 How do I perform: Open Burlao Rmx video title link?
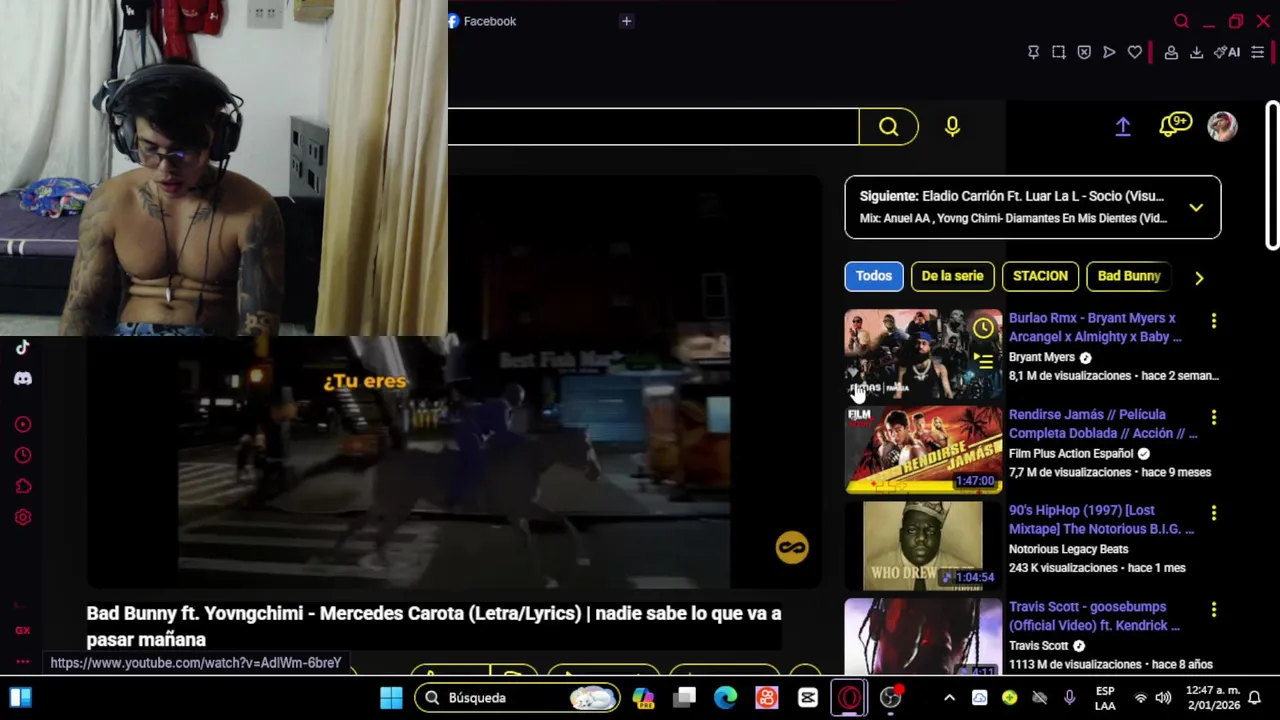pyautogui.click(x=1096, y=327)
